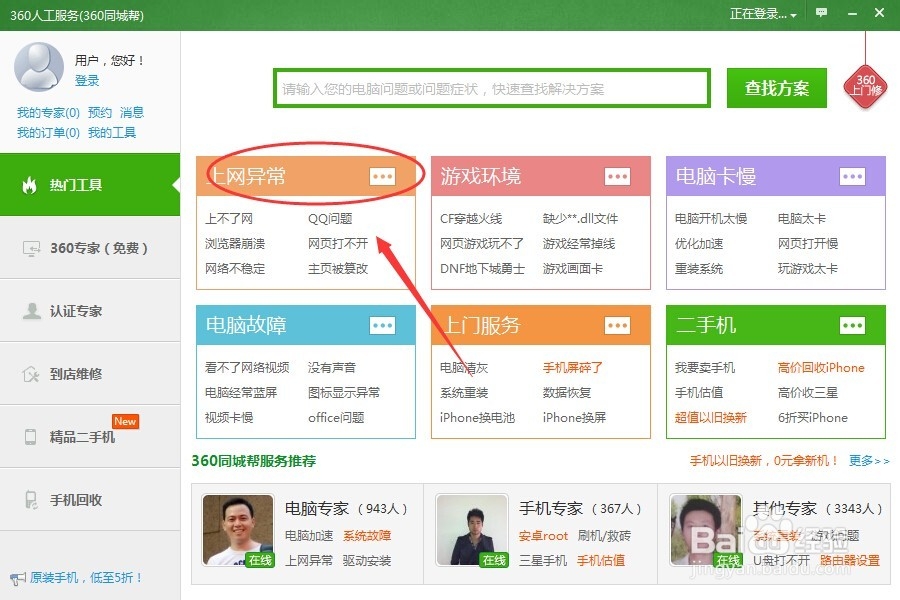Click the megaphone icon at bottom left
This screenshot has width=900, height=600.
pyautogui.click(x=18, y=578)
